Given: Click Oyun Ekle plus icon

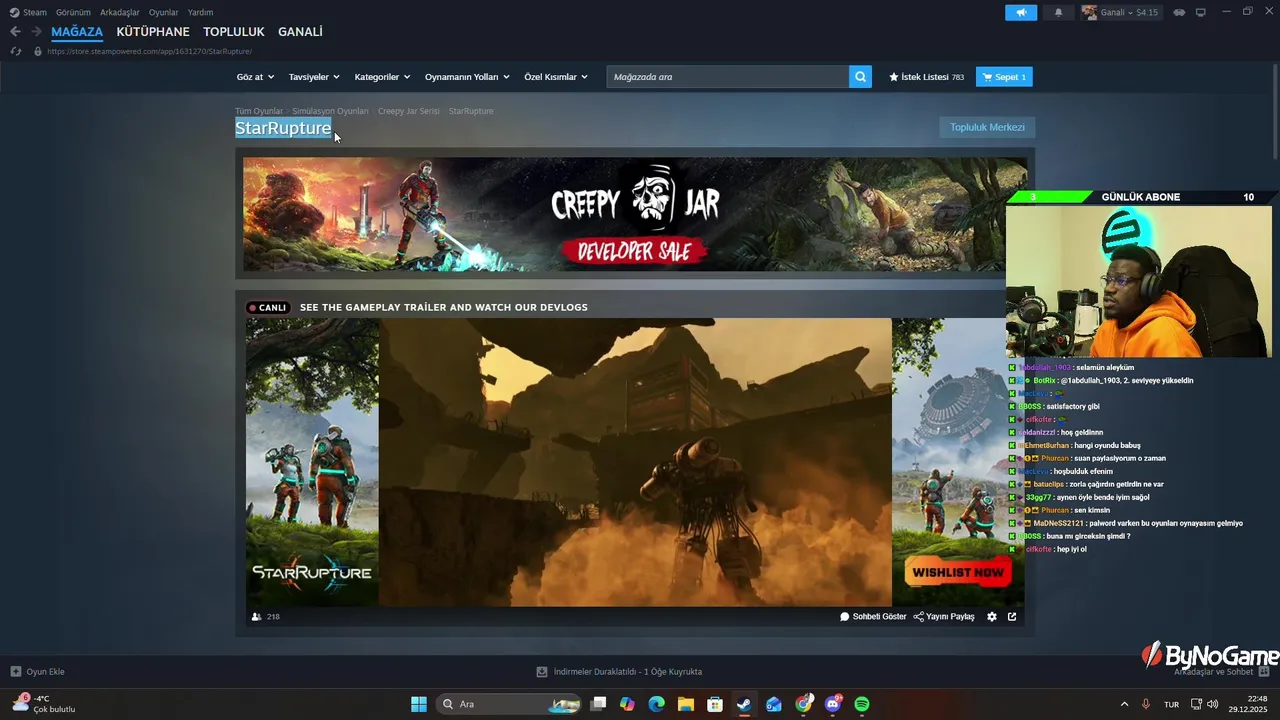Looking at the screenshot, I should point(16,672).
